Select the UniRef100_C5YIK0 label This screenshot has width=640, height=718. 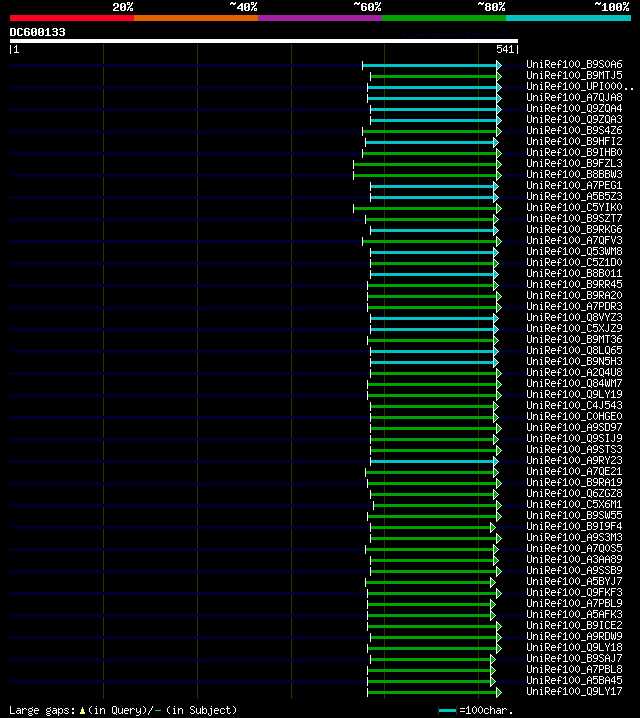(574, 207)
